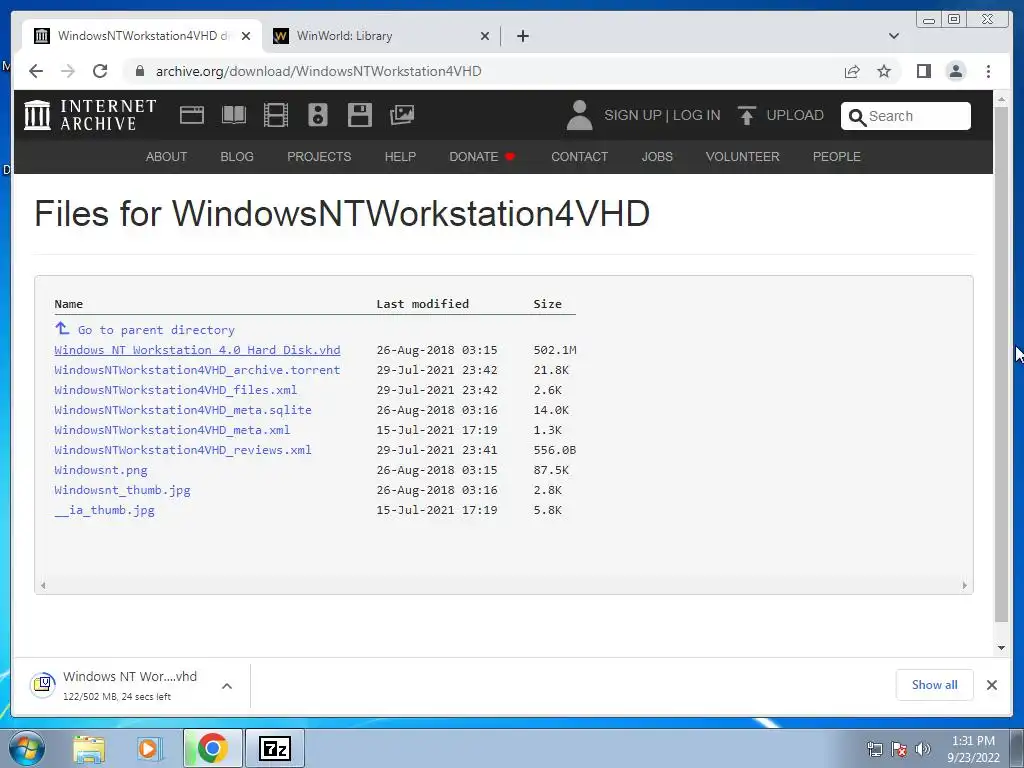Open the DONATE nav menu item
The height and width of the screenshot is (768, 1024).
coord(482,157)
